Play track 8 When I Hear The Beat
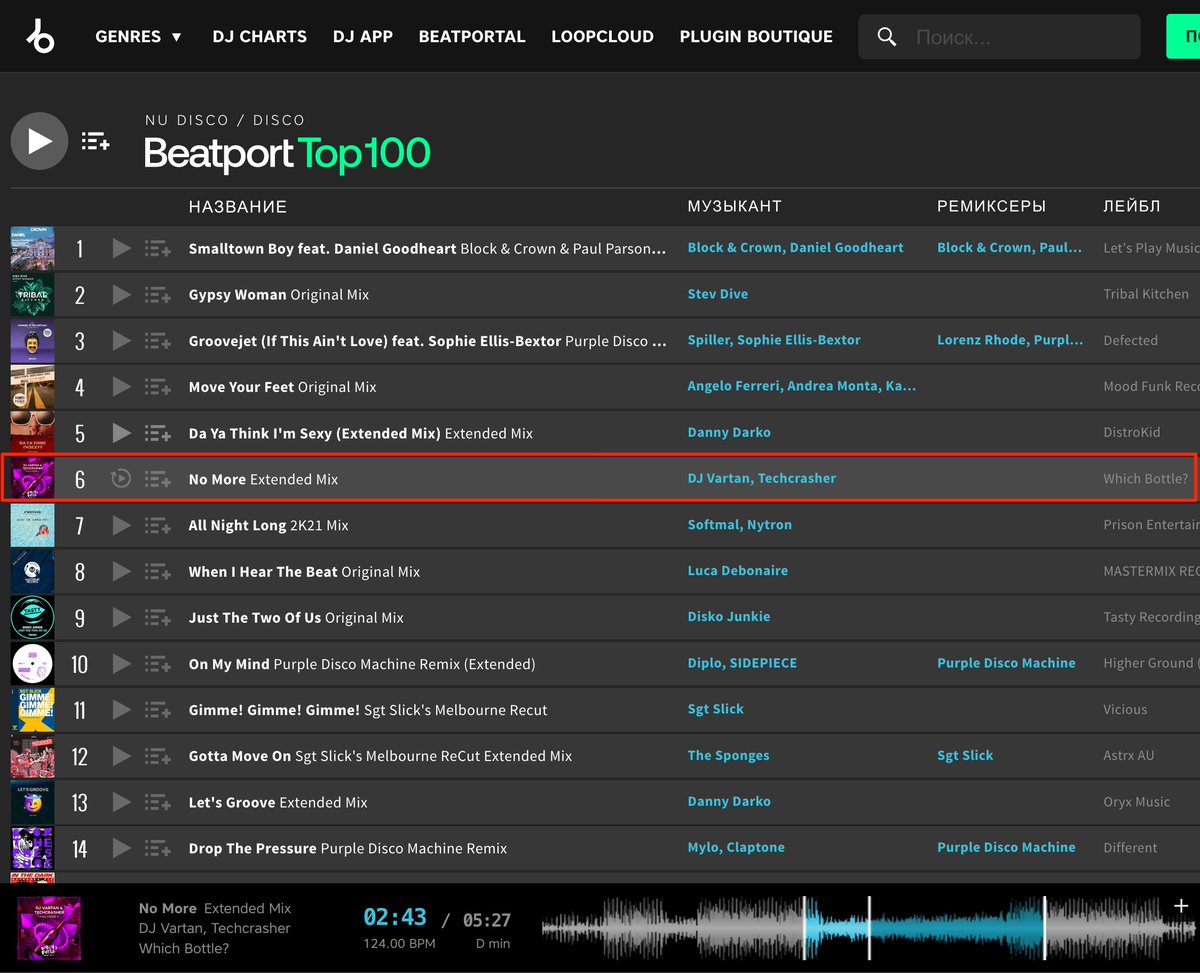Screen dimensions: 1200x973 click(121, 571)
